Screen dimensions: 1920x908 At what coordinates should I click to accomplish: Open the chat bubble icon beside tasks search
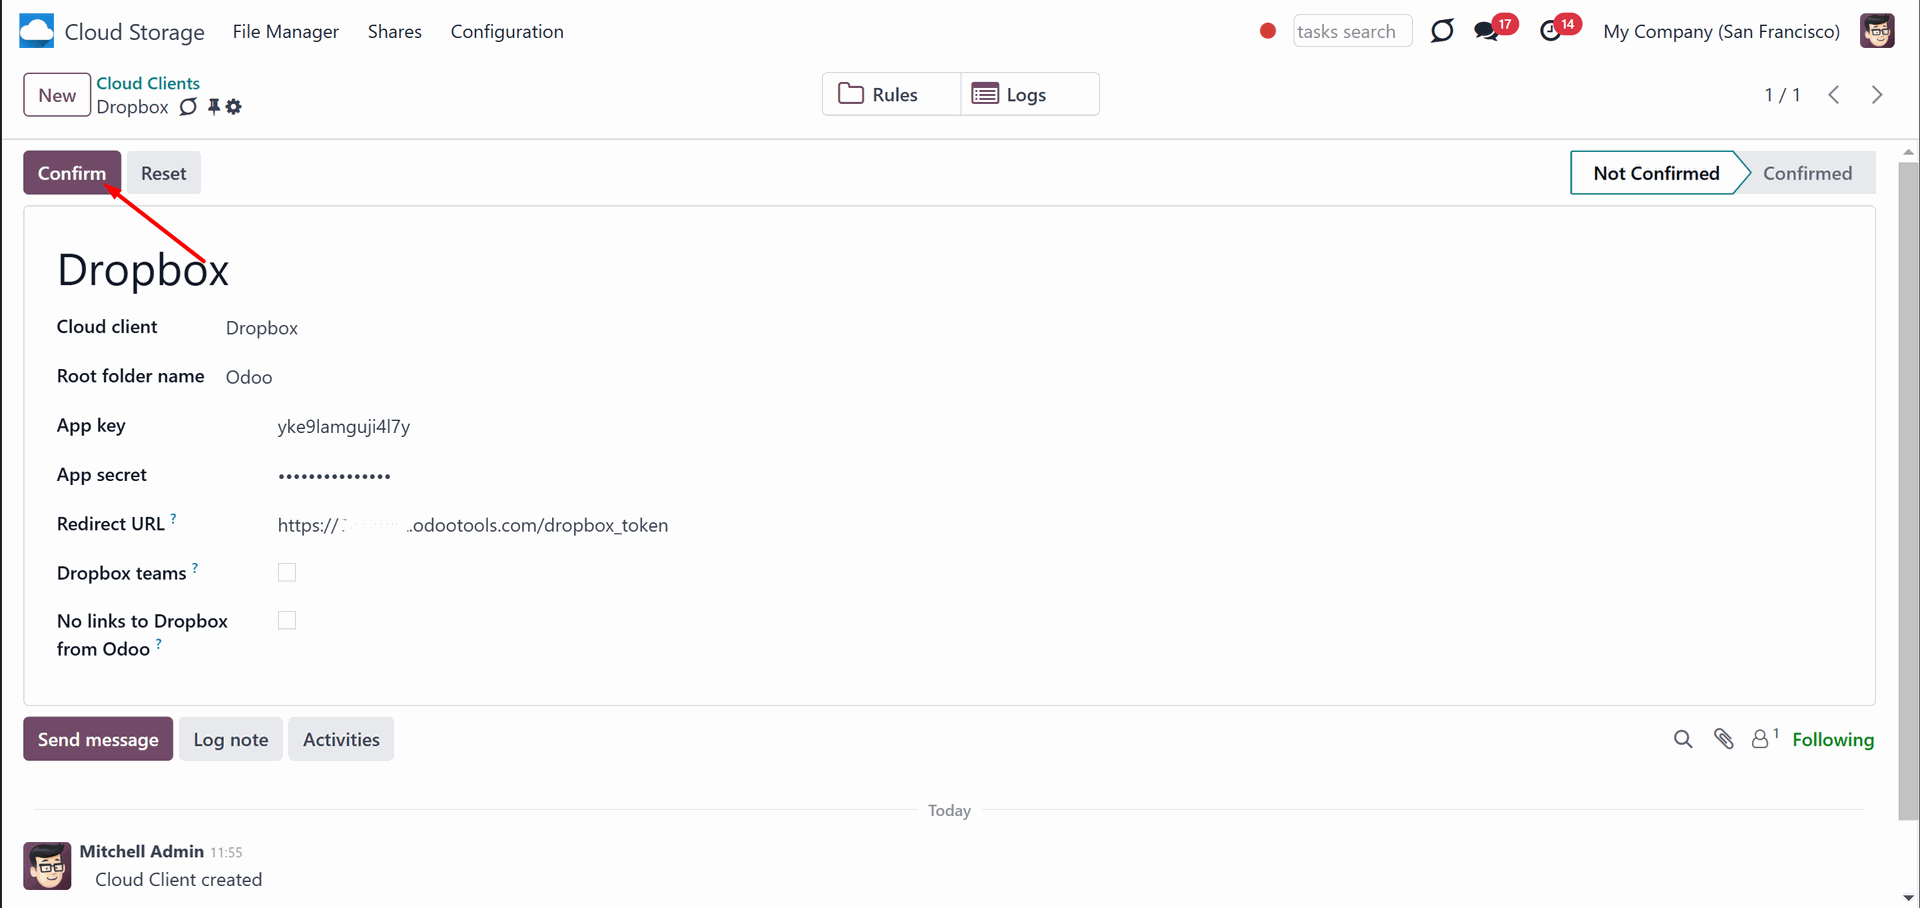tap(1442, 31)
